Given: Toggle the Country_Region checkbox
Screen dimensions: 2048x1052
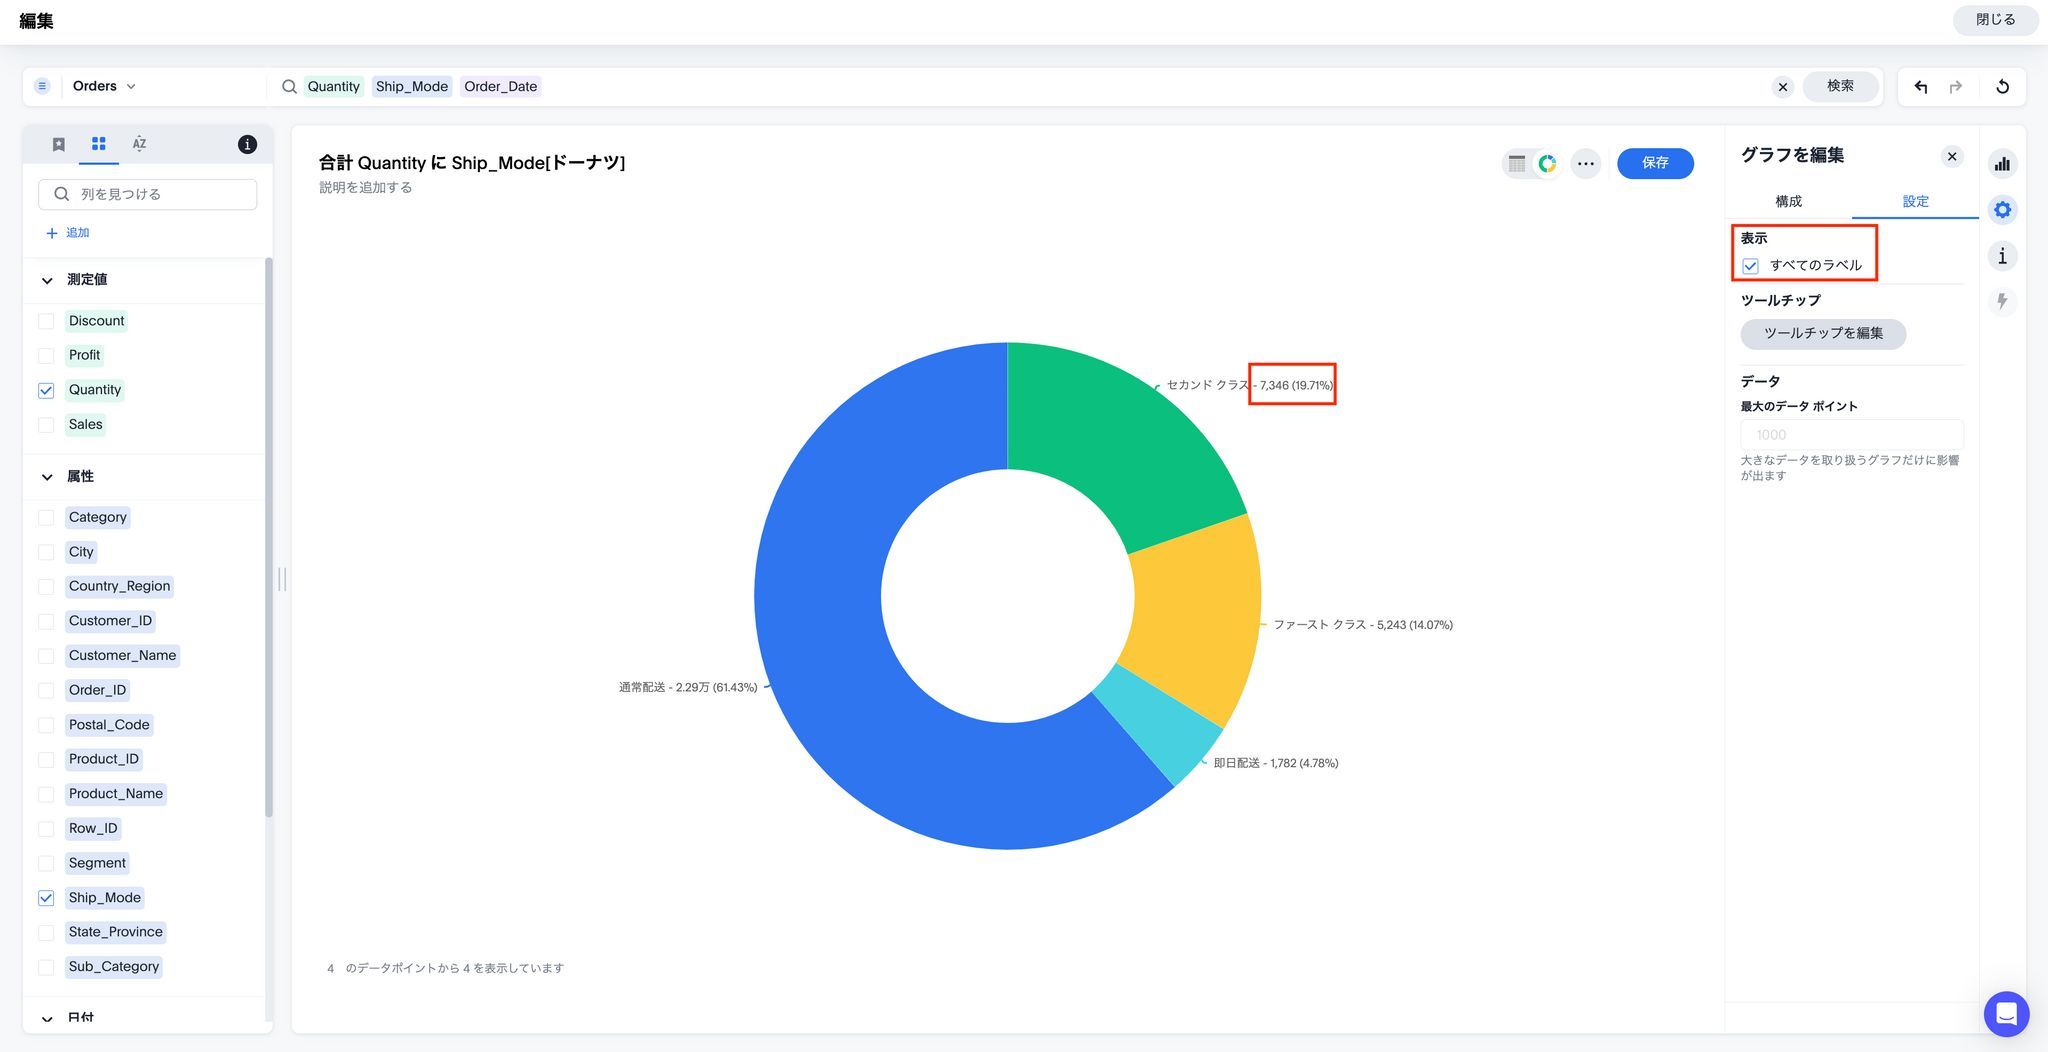Looking at the screenshot, I should (x=46, y=587).
